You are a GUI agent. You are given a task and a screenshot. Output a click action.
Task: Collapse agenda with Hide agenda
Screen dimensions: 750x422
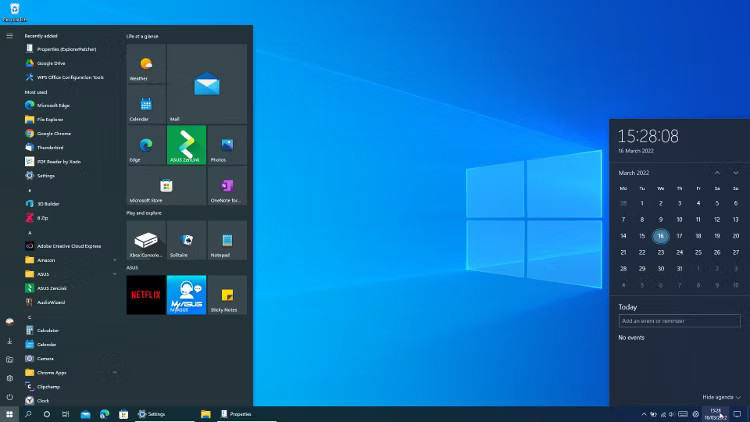tap(720, 397)
